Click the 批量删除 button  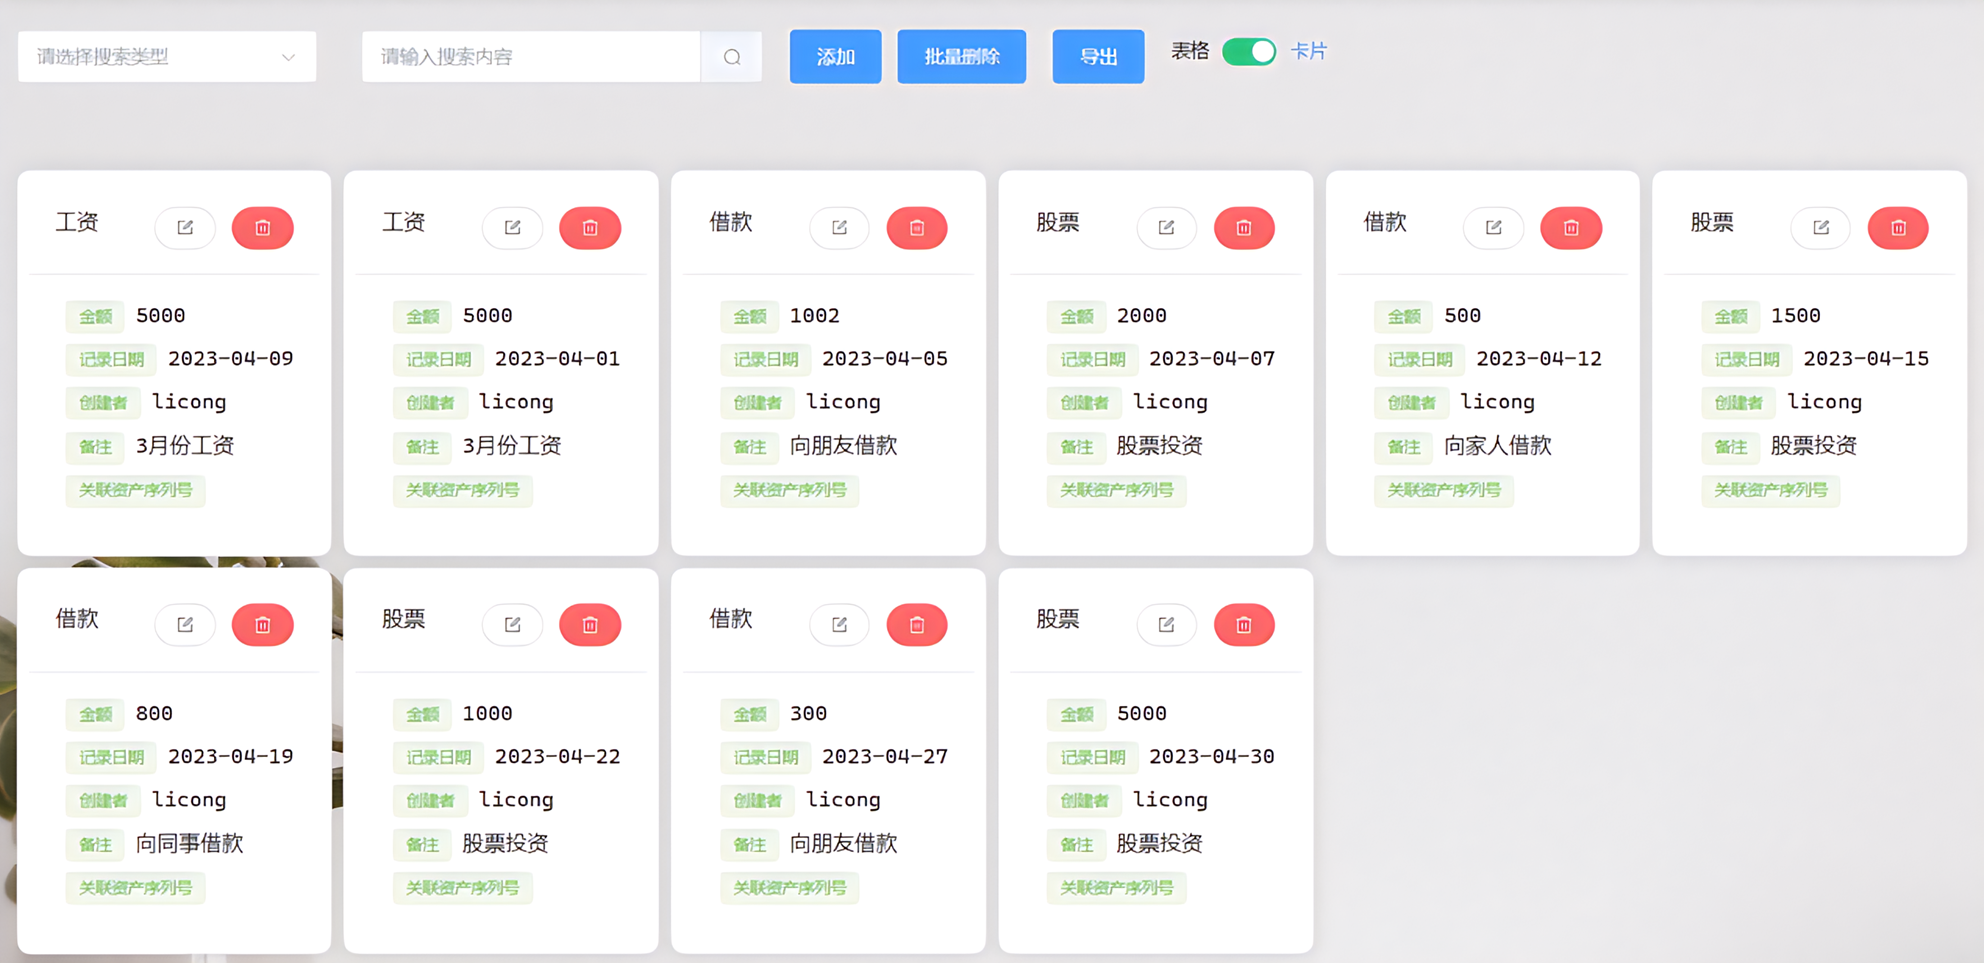pos(961,57)
